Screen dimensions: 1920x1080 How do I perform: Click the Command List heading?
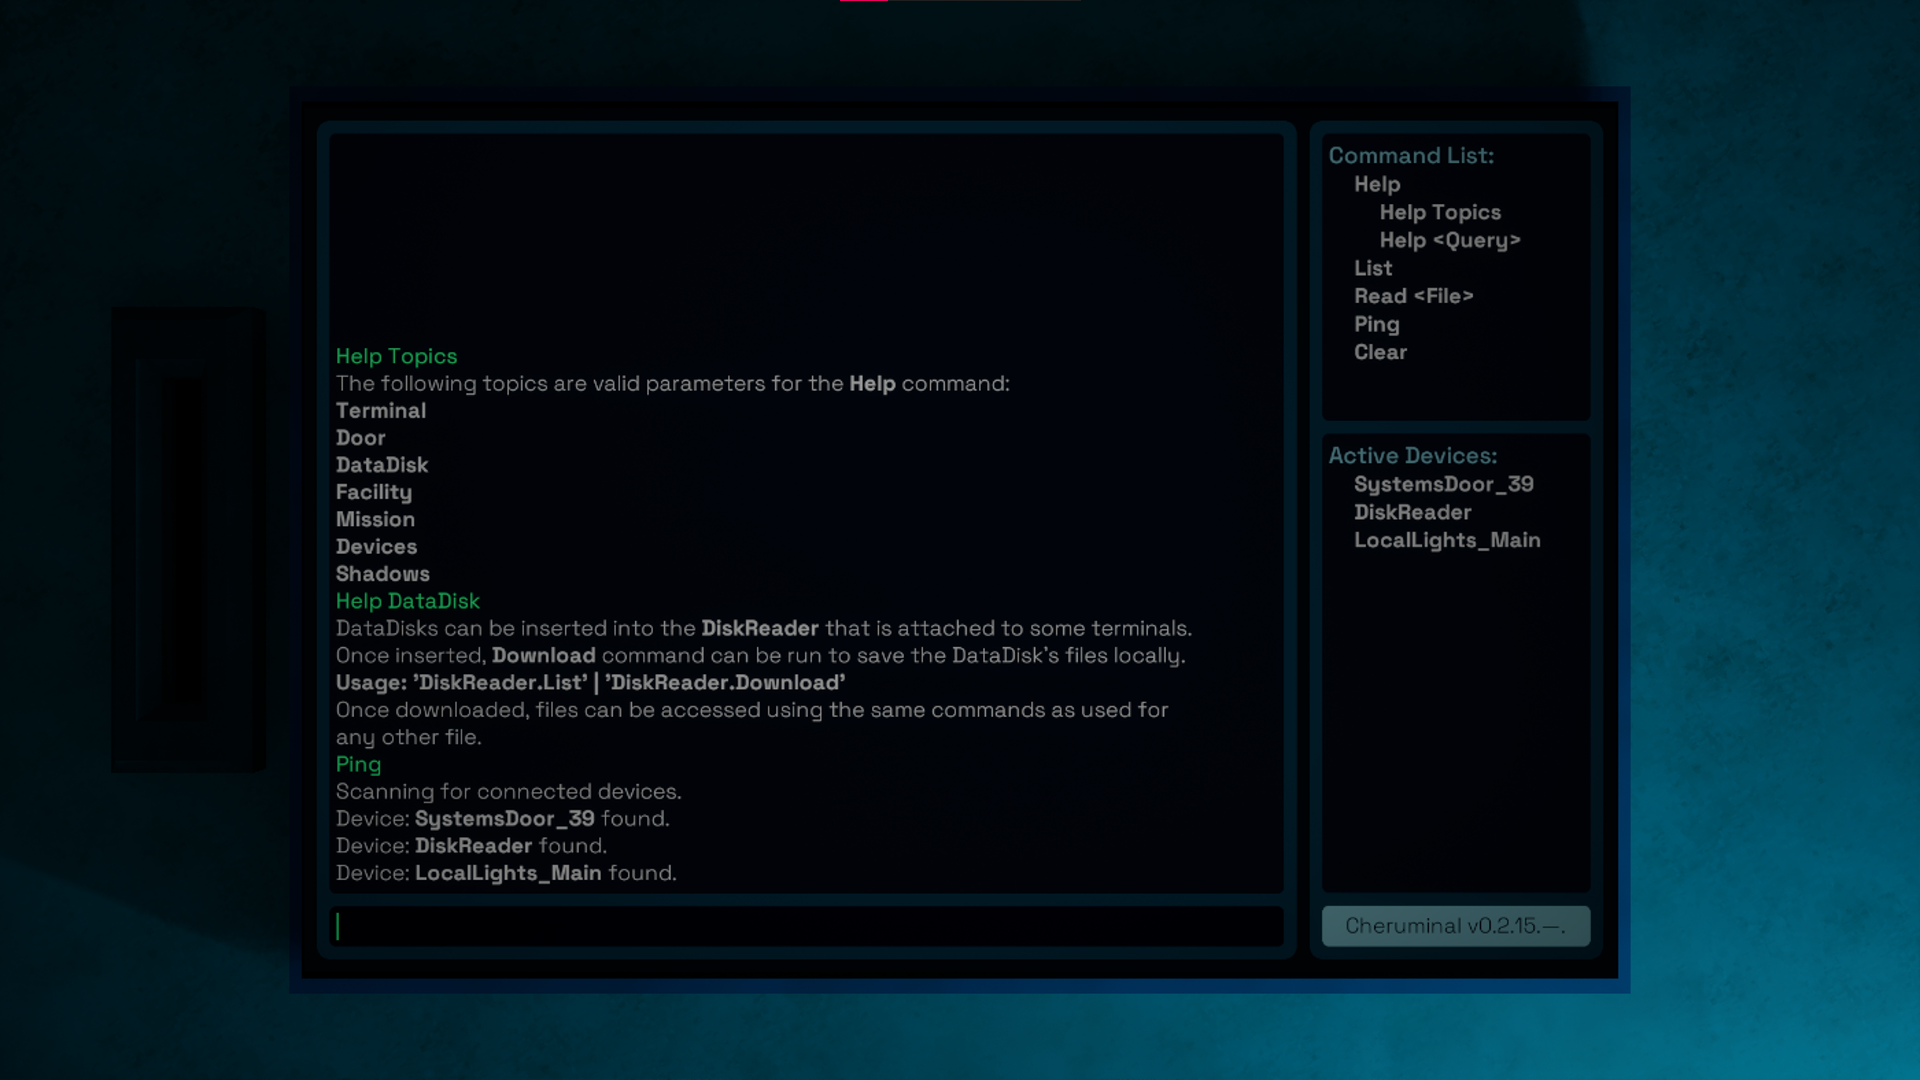[1410, 156]
